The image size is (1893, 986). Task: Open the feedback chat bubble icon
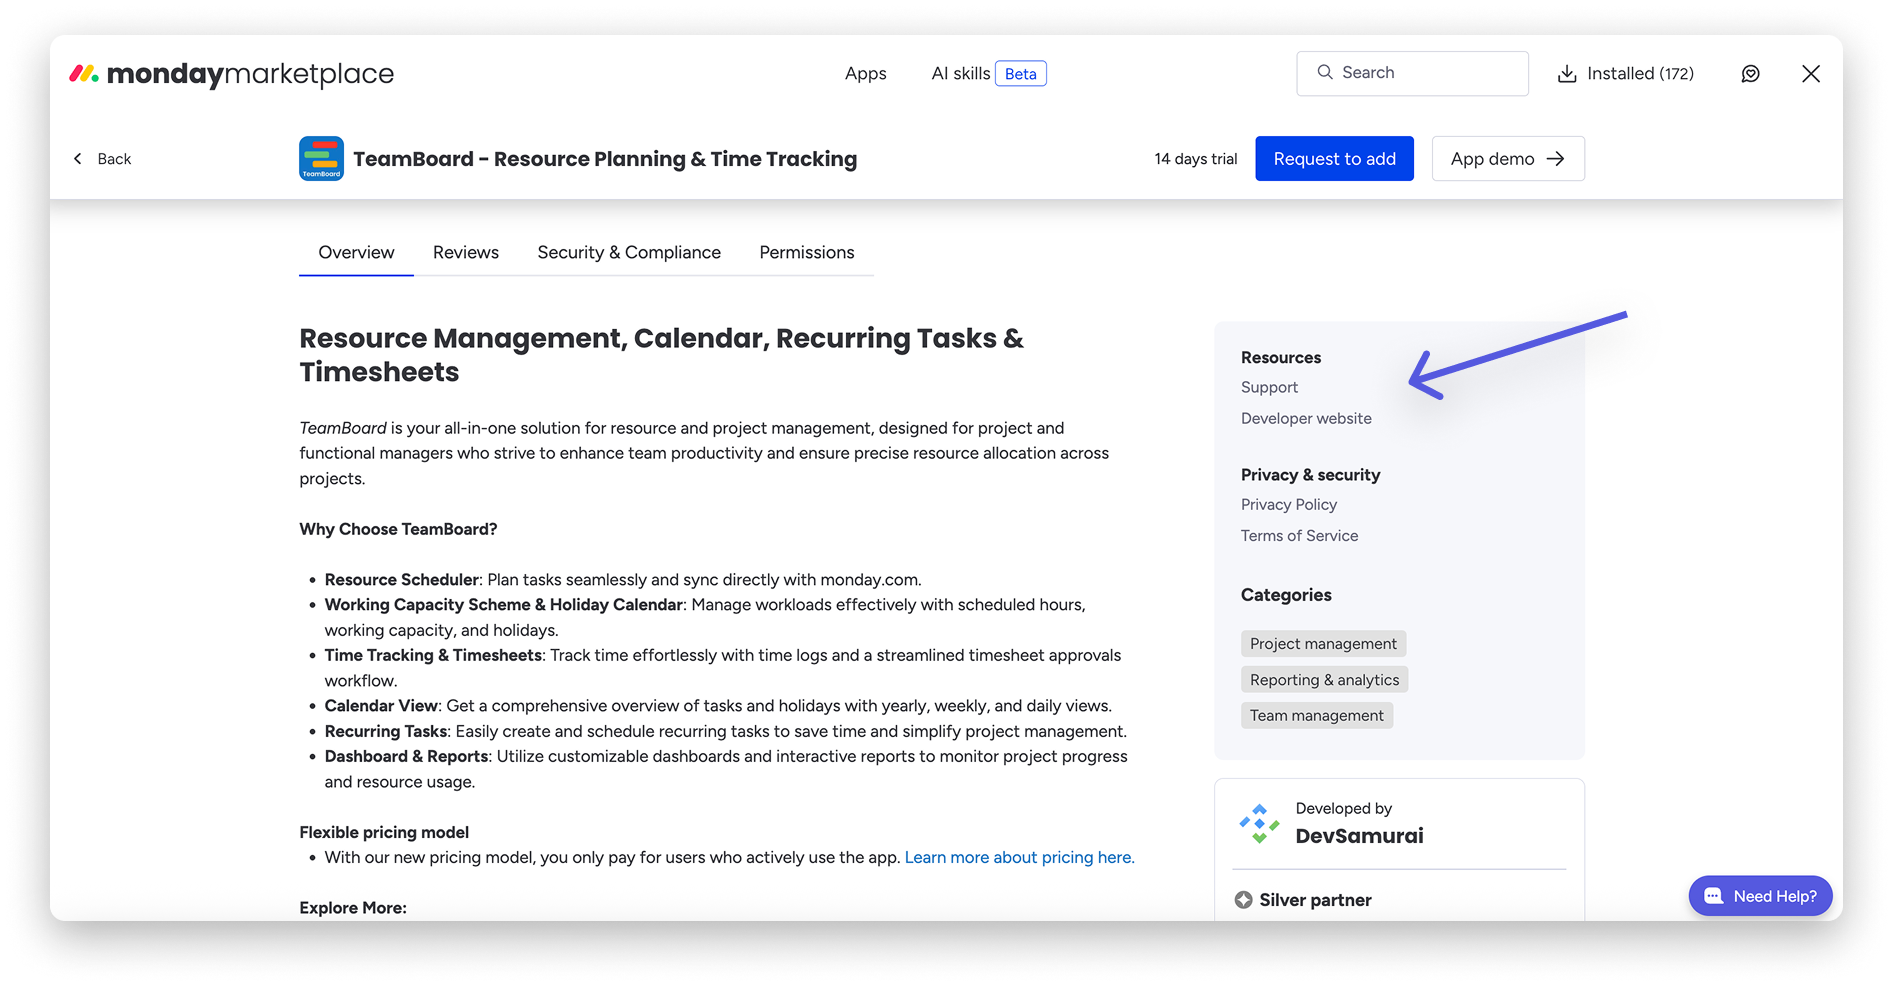tap(1750, 74)
